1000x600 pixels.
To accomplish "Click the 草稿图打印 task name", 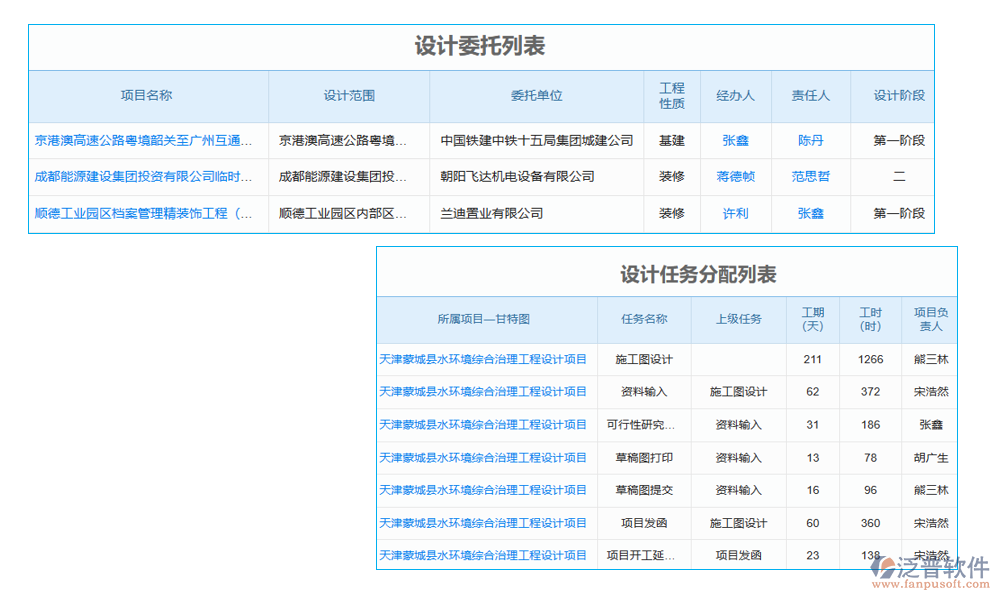I will (644, 458).
